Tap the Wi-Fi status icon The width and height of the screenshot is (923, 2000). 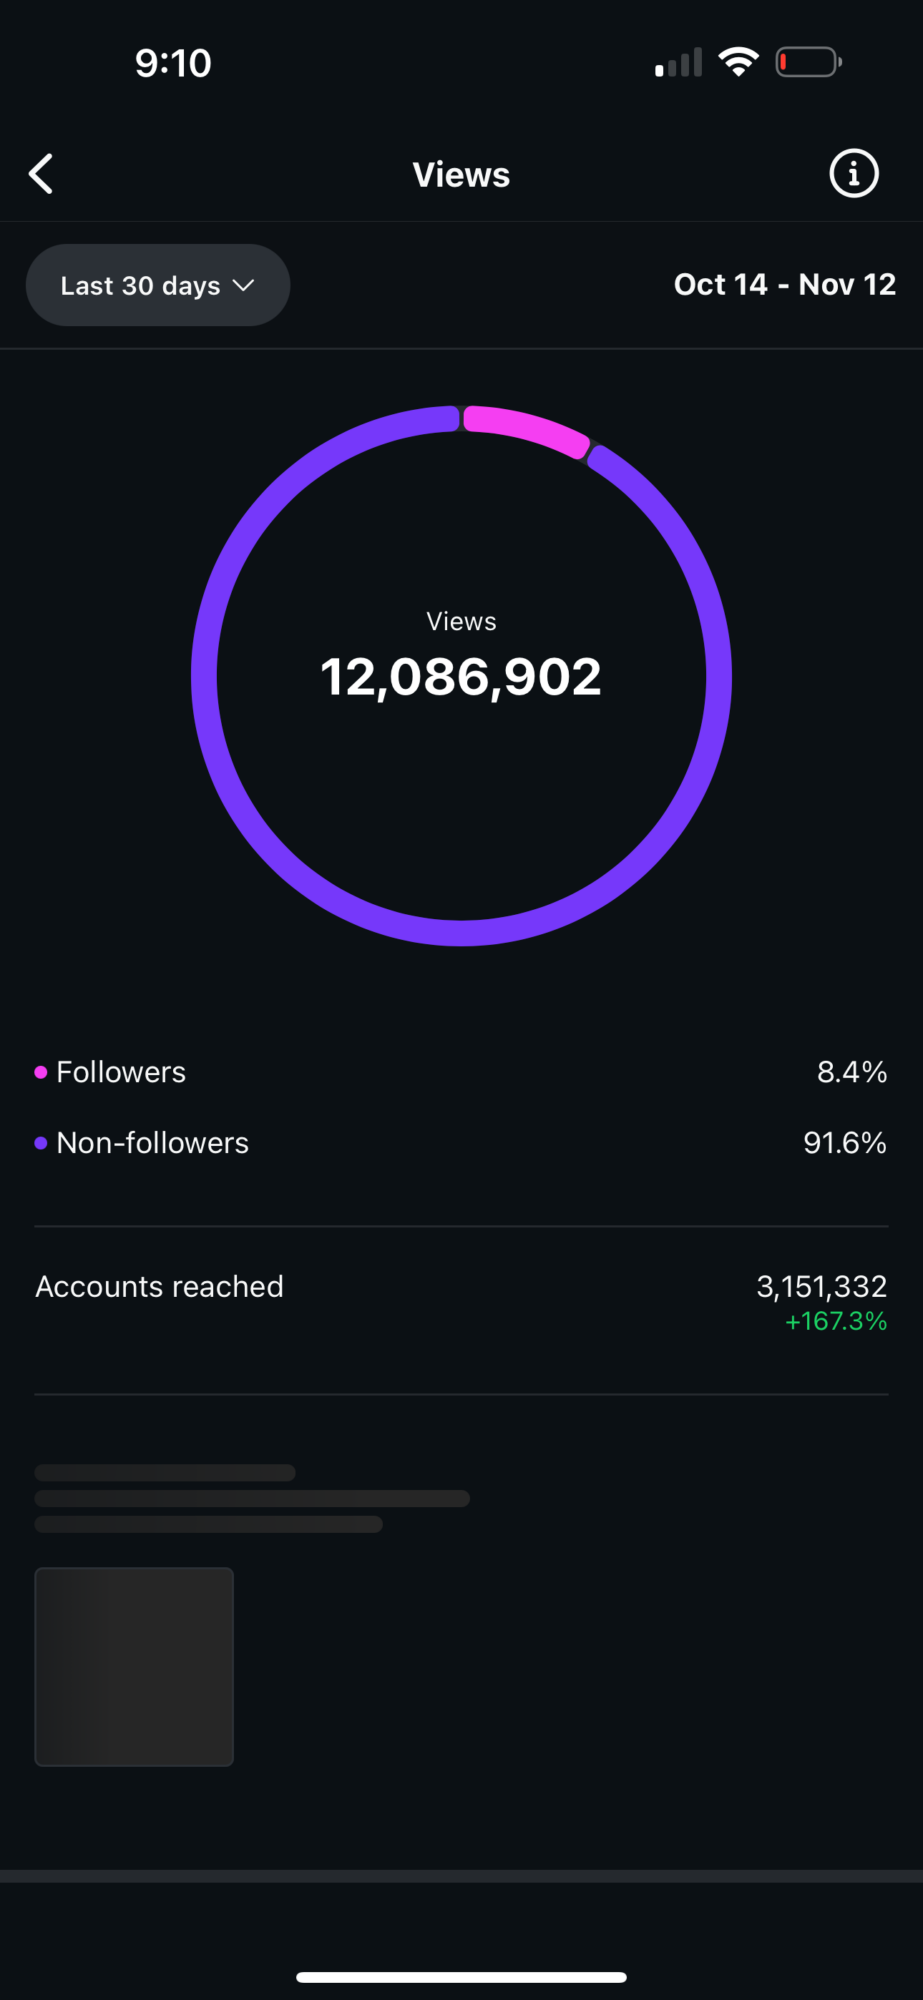[739, 62]
